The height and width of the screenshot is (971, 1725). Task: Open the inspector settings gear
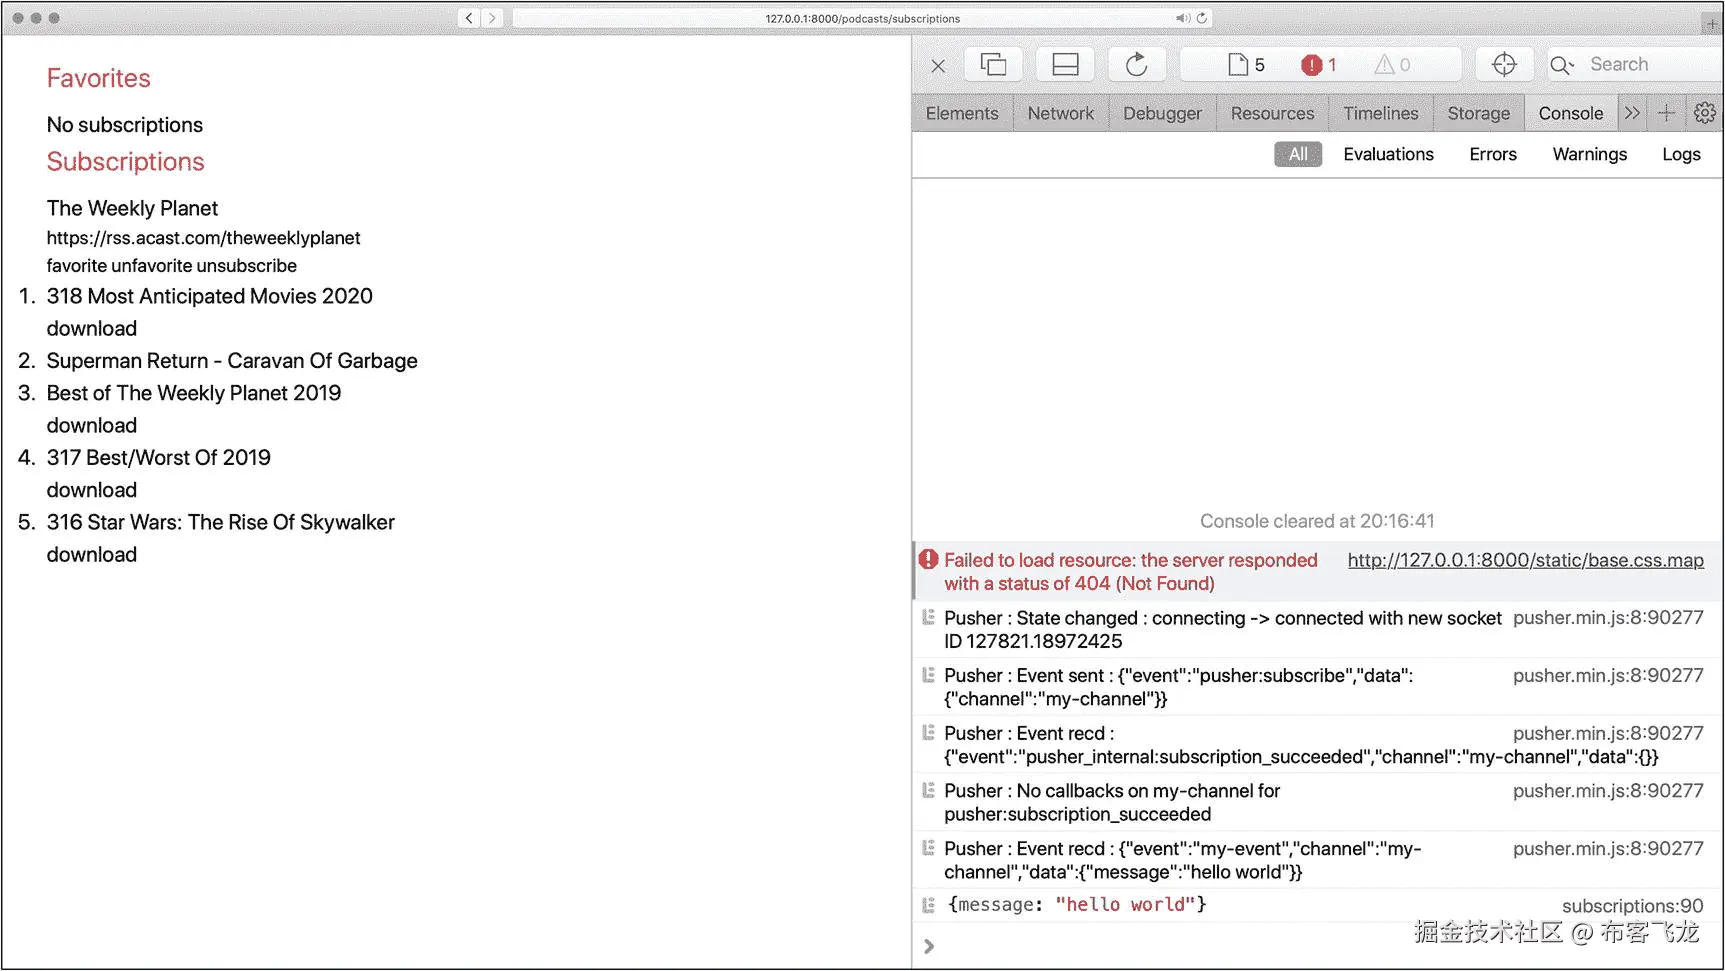point(1705,113)
